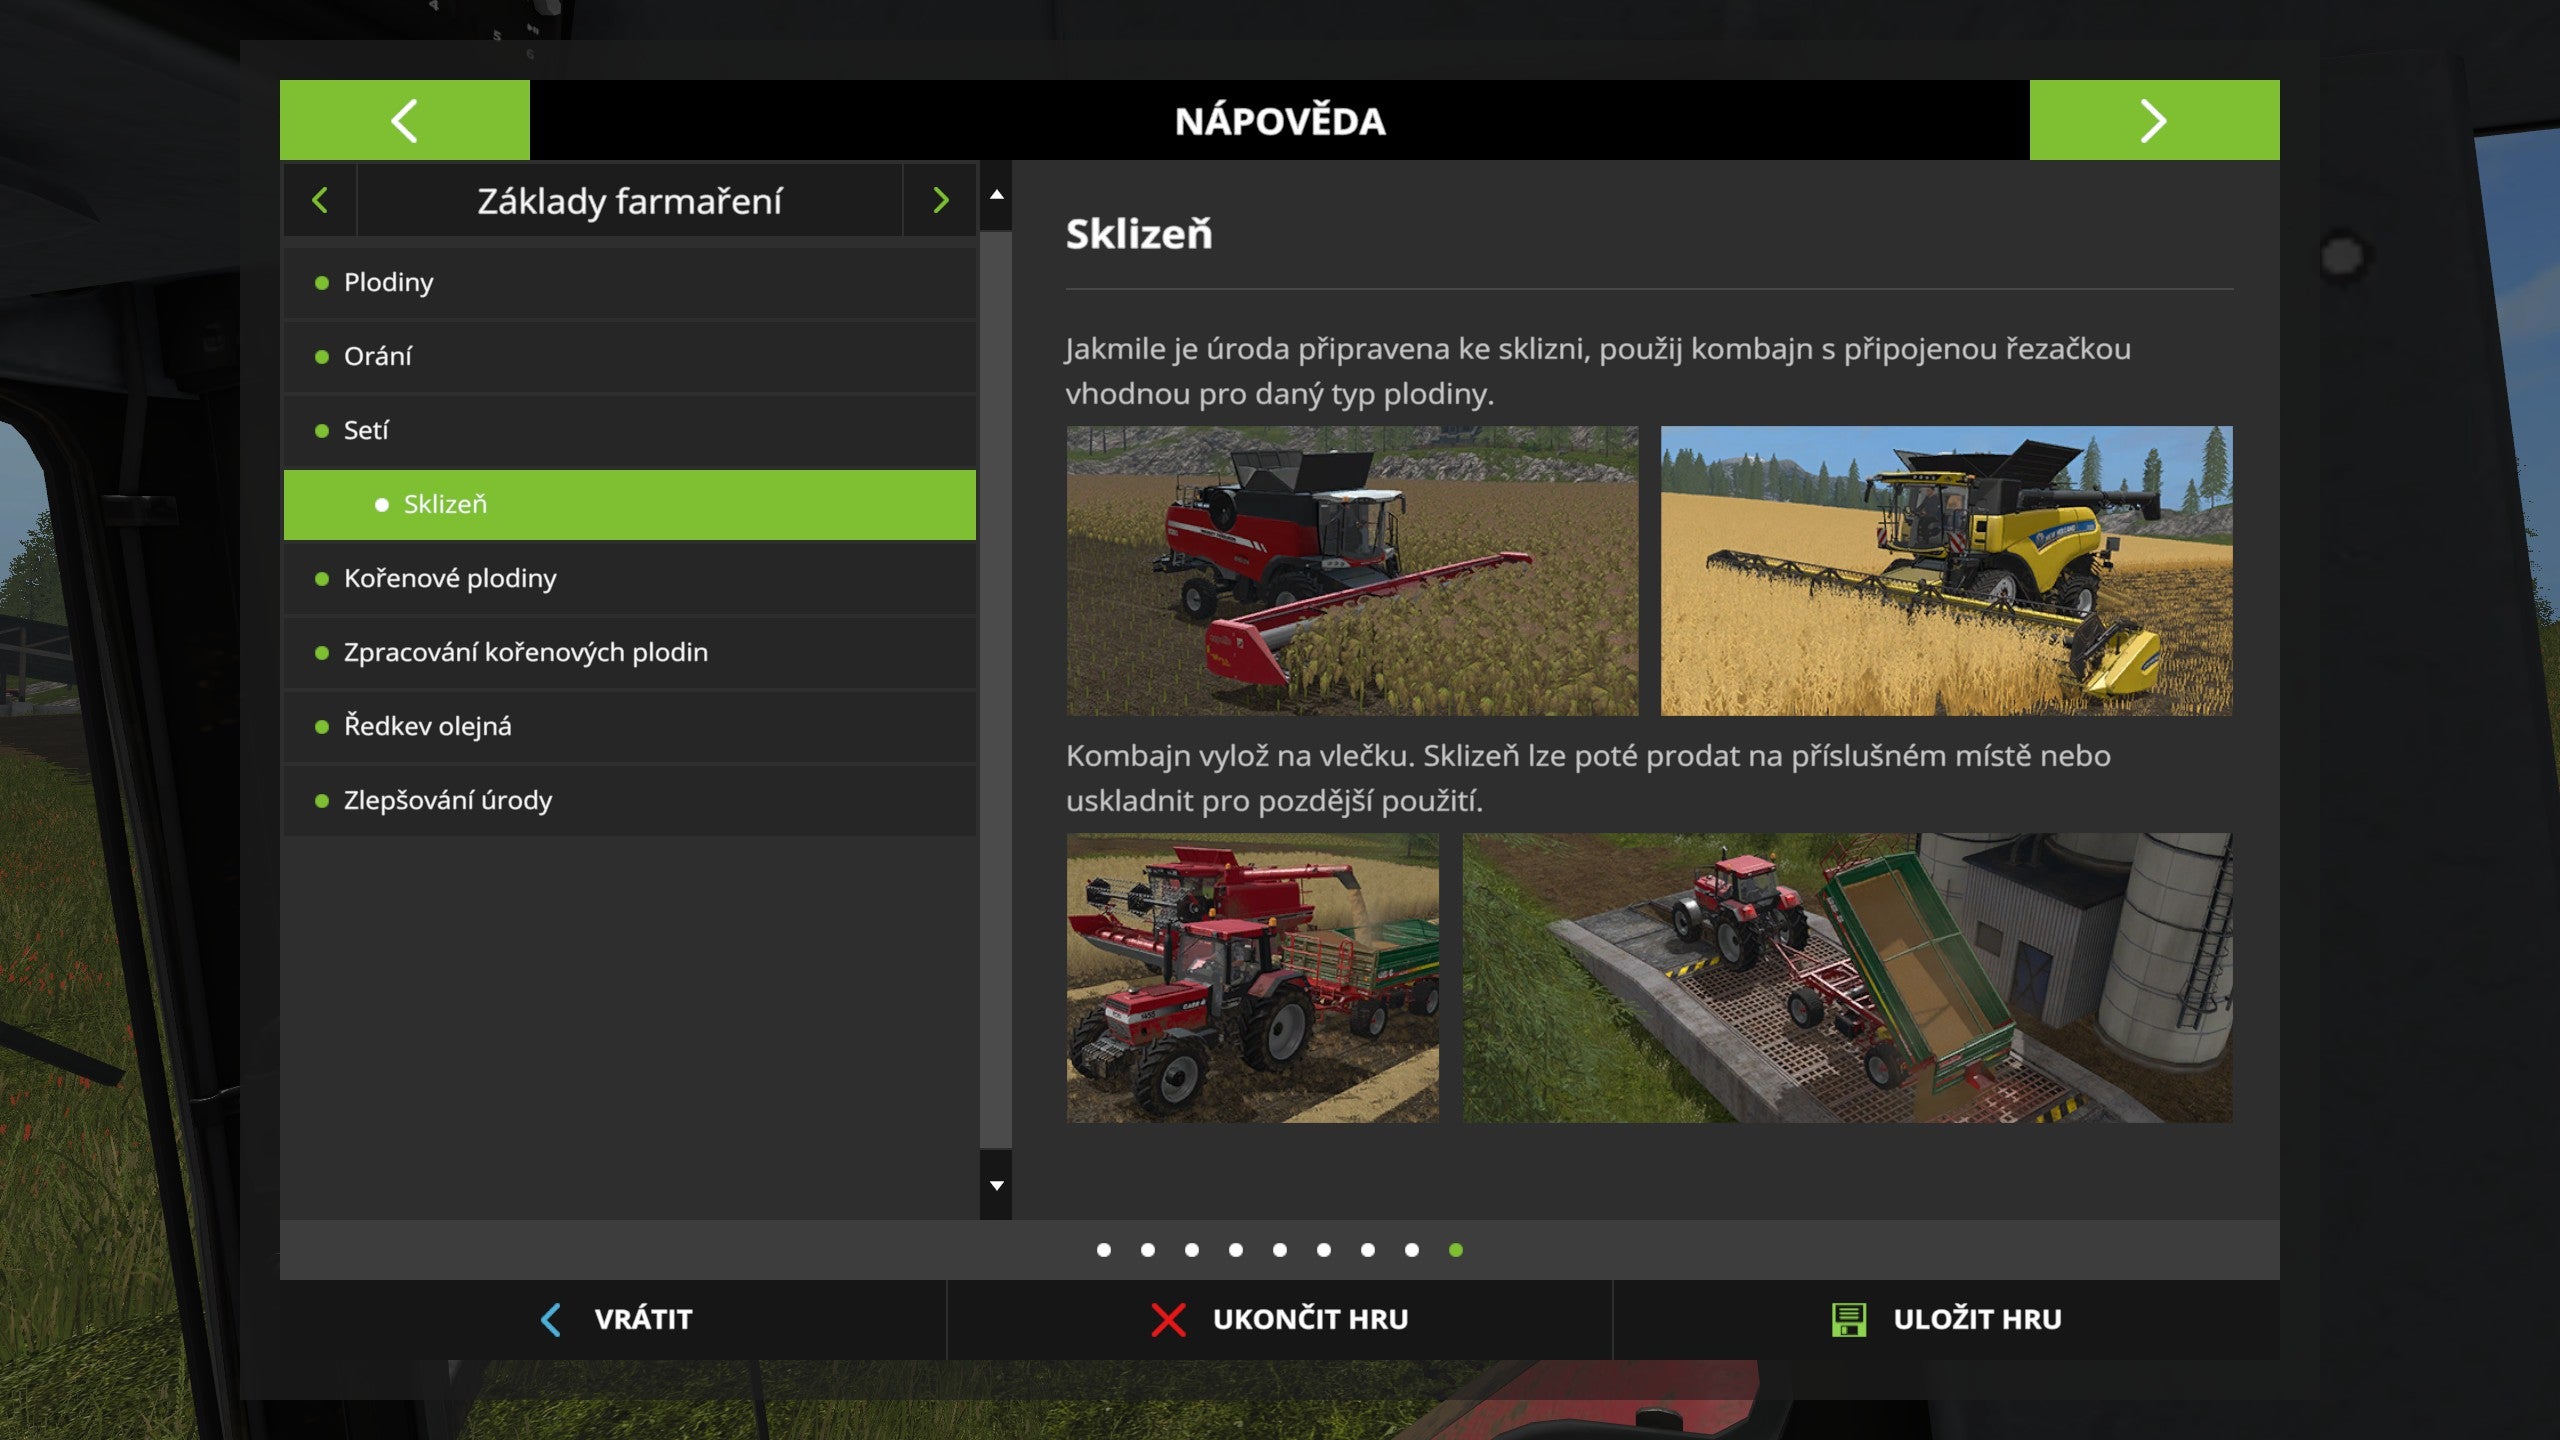Select the first page indicator dot
Screen dimensions: 2560x1440
[x=1104, y=1250]
